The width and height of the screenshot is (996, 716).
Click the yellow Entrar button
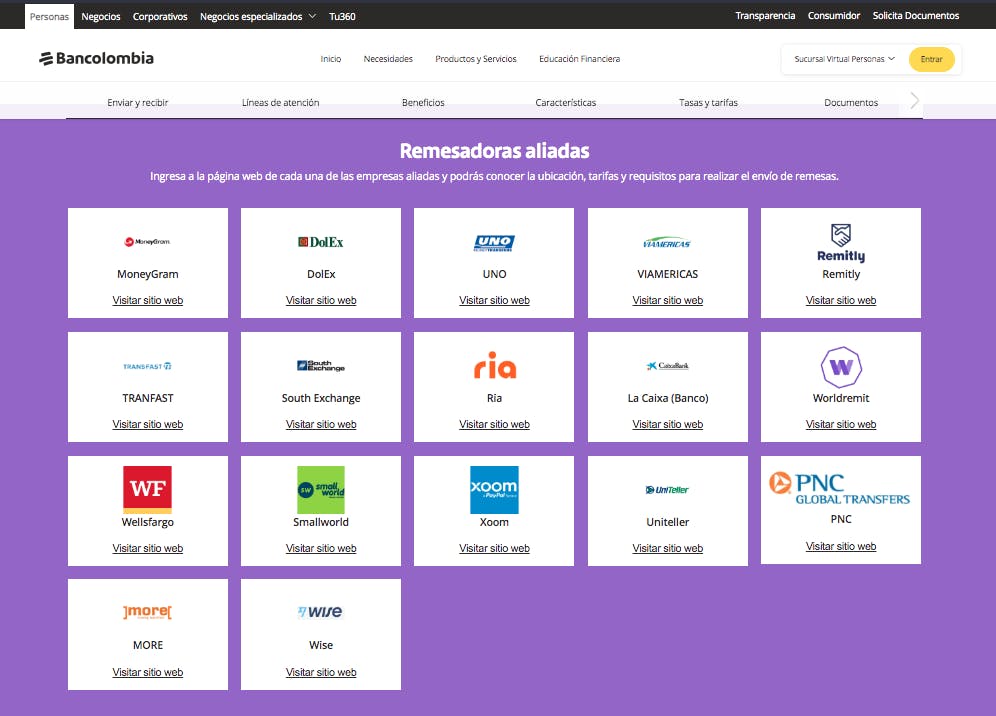pos(931,59)
